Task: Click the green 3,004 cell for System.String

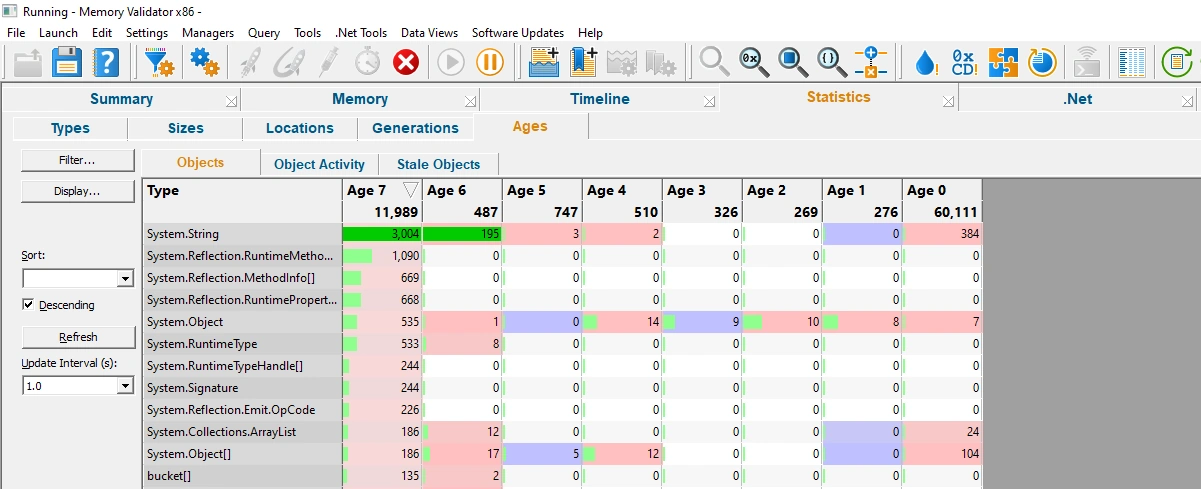Action: click(382, 234)
